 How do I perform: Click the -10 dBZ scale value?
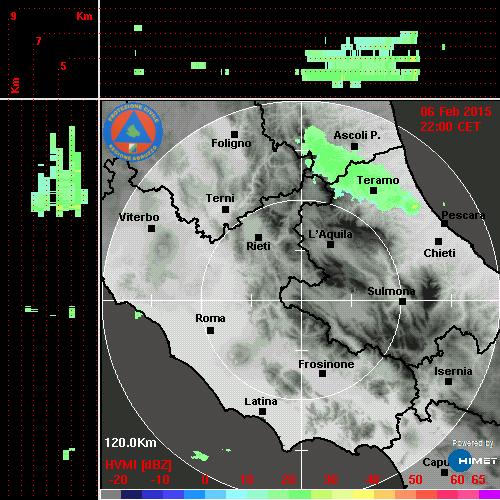[x=160, y=480]
